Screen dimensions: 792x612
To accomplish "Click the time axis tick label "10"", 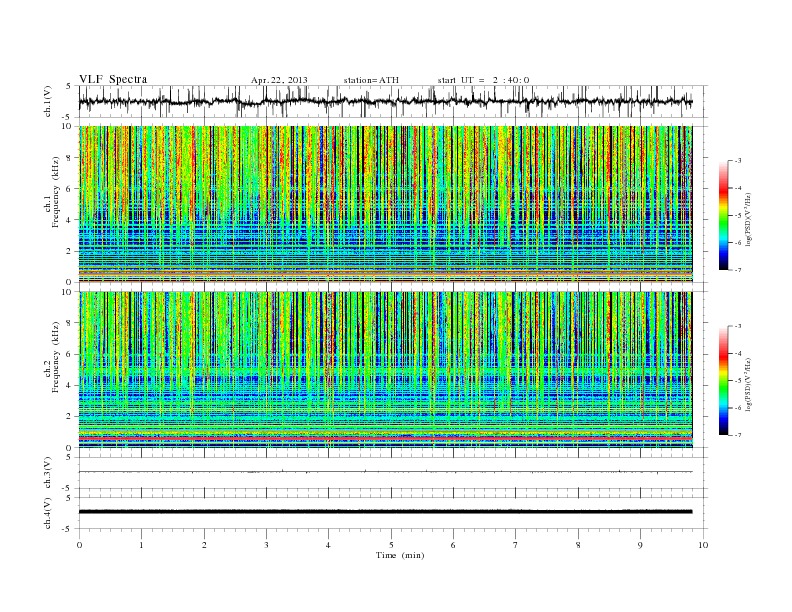I will (703, 545).
